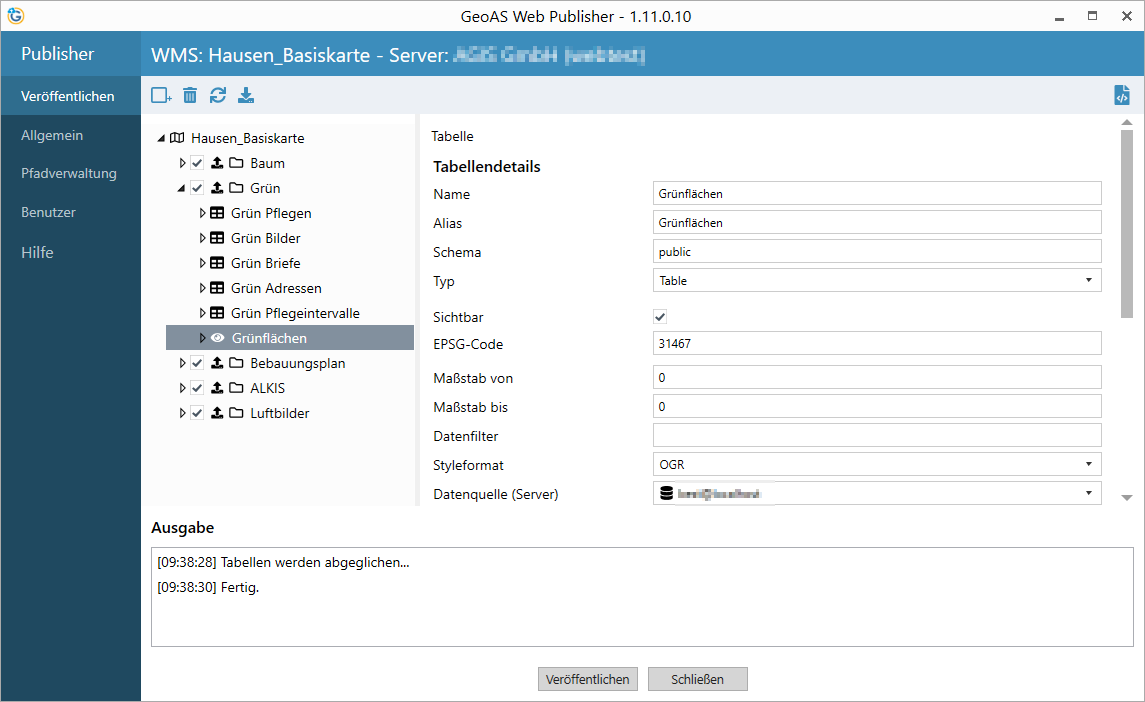The width and height of the screenshot is (1145, 702).
Task: Click the refresh sync toolbar icon
Action: [x=218, y=95]
